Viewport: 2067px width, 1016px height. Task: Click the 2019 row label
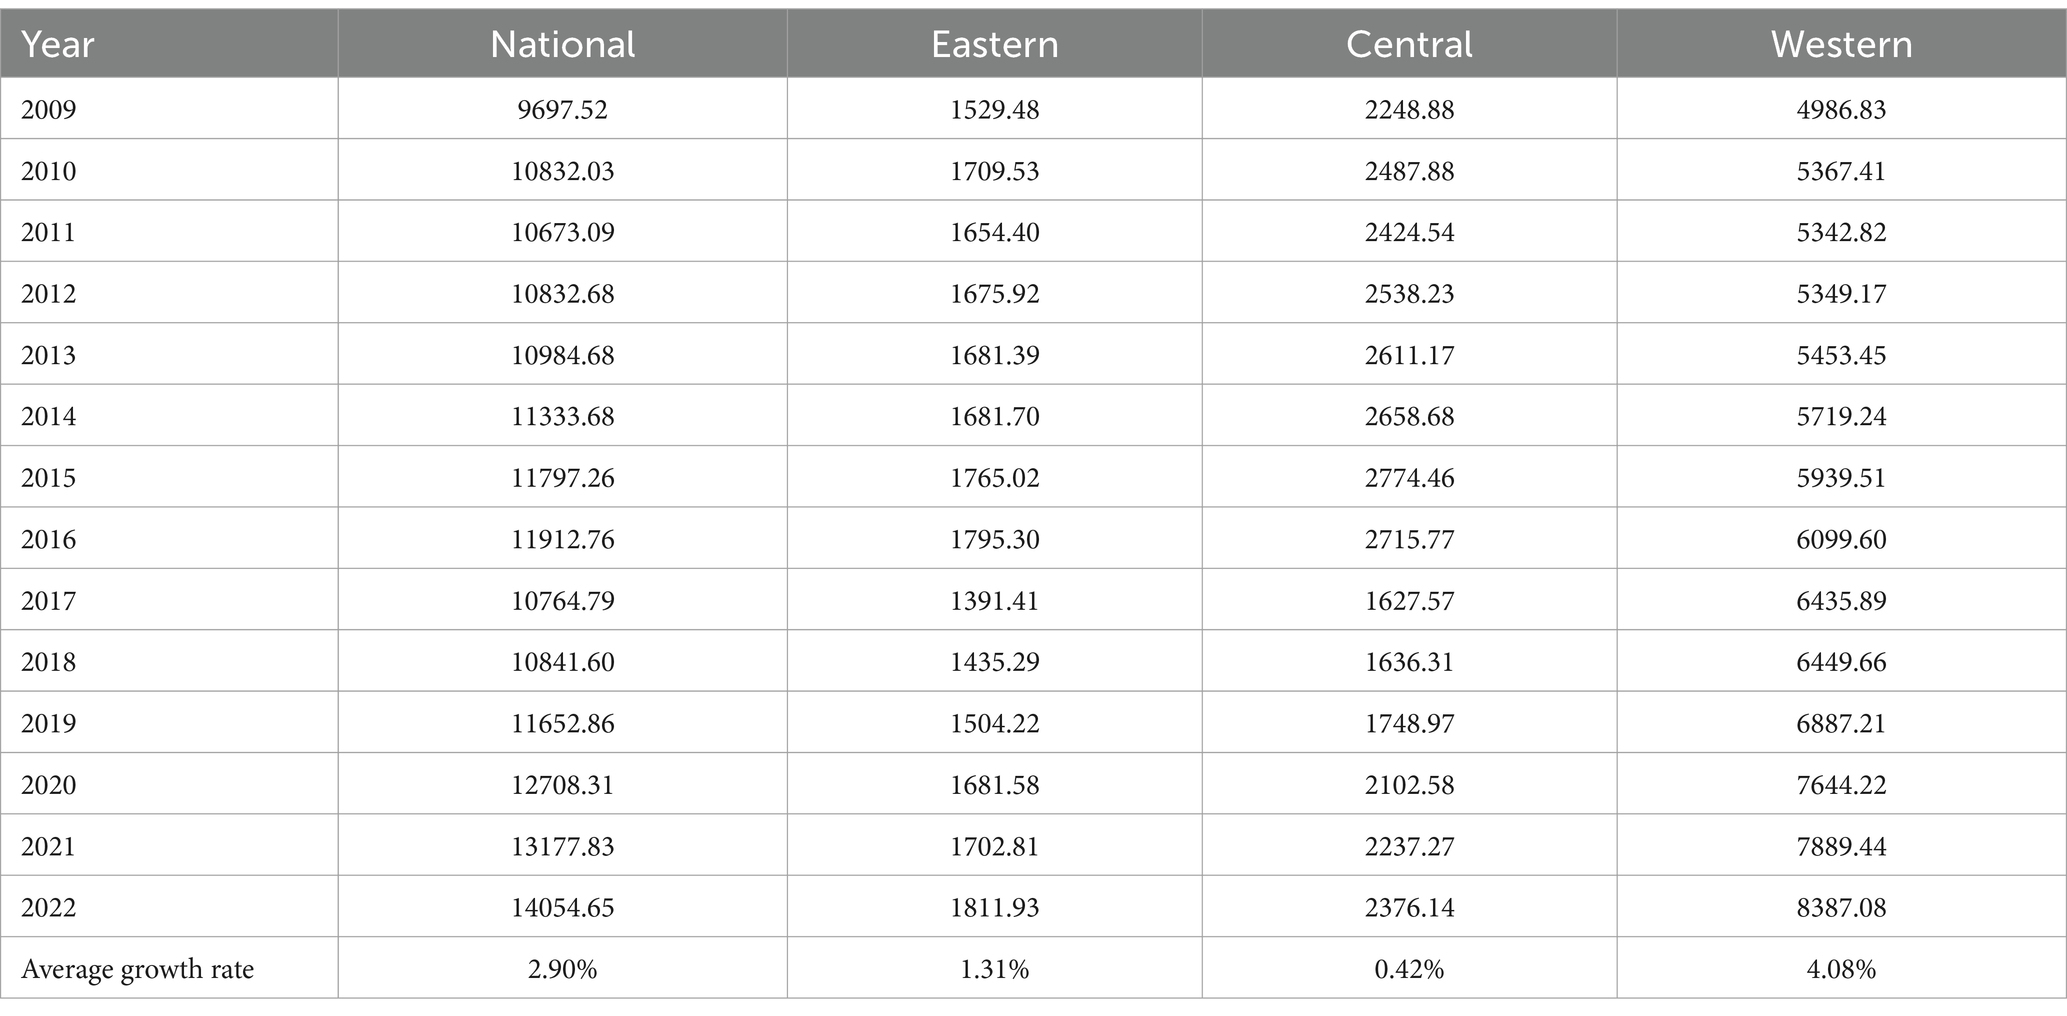(x=49, y=724)
